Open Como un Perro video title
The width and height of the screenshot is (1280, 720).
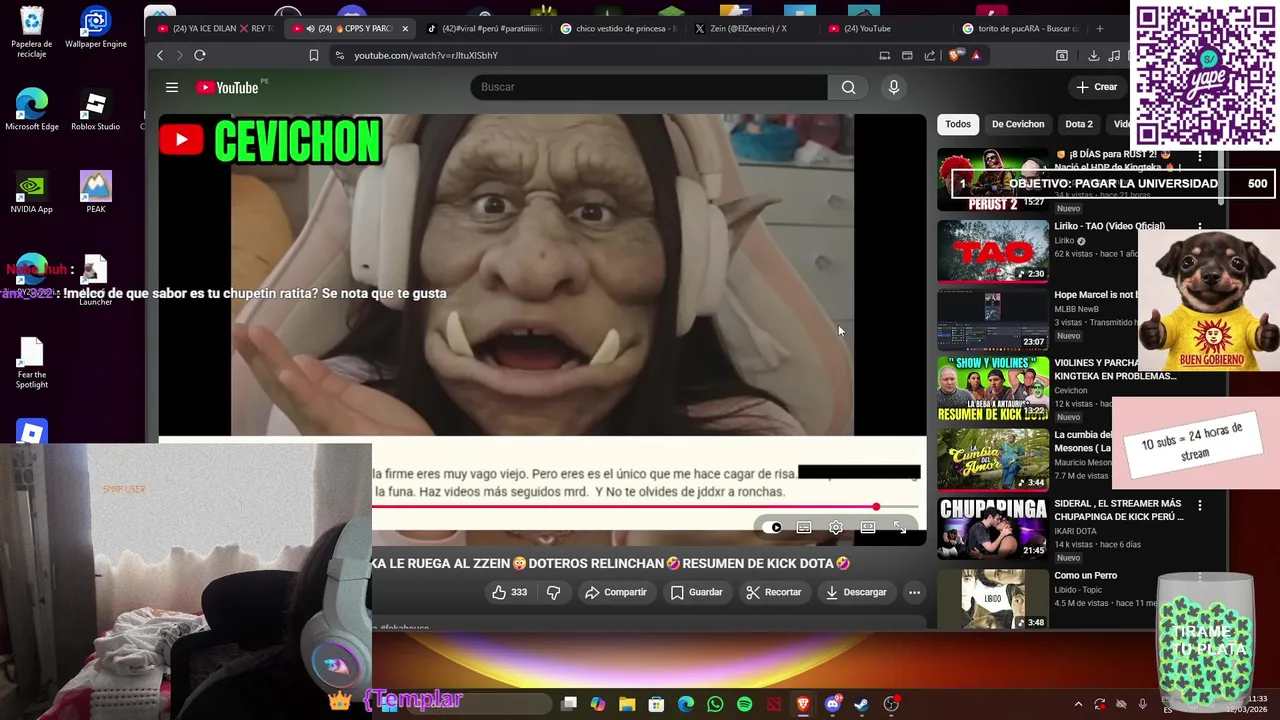tap(1085, 575)
